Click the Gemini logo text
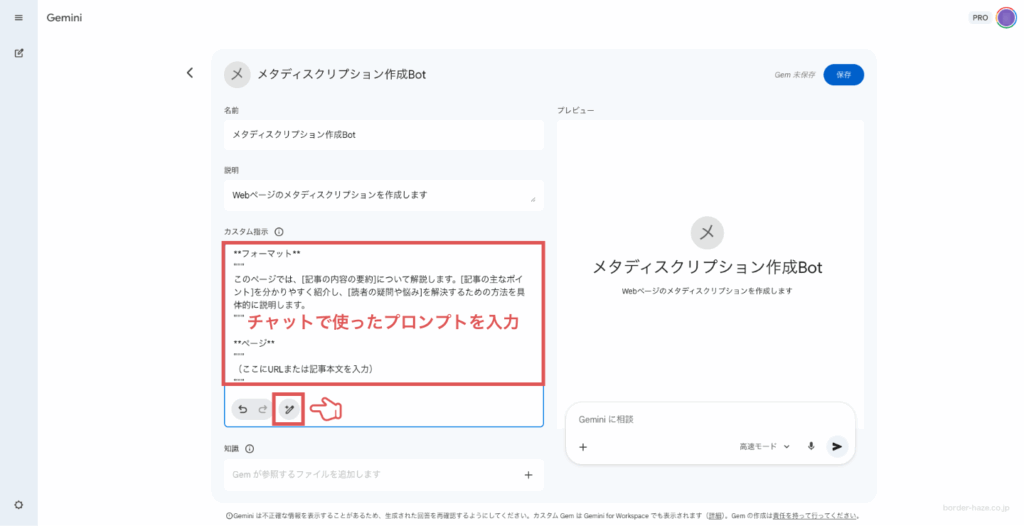This screenshot has height=526, width=1024. pyautogui.click(x=64, y=18)
